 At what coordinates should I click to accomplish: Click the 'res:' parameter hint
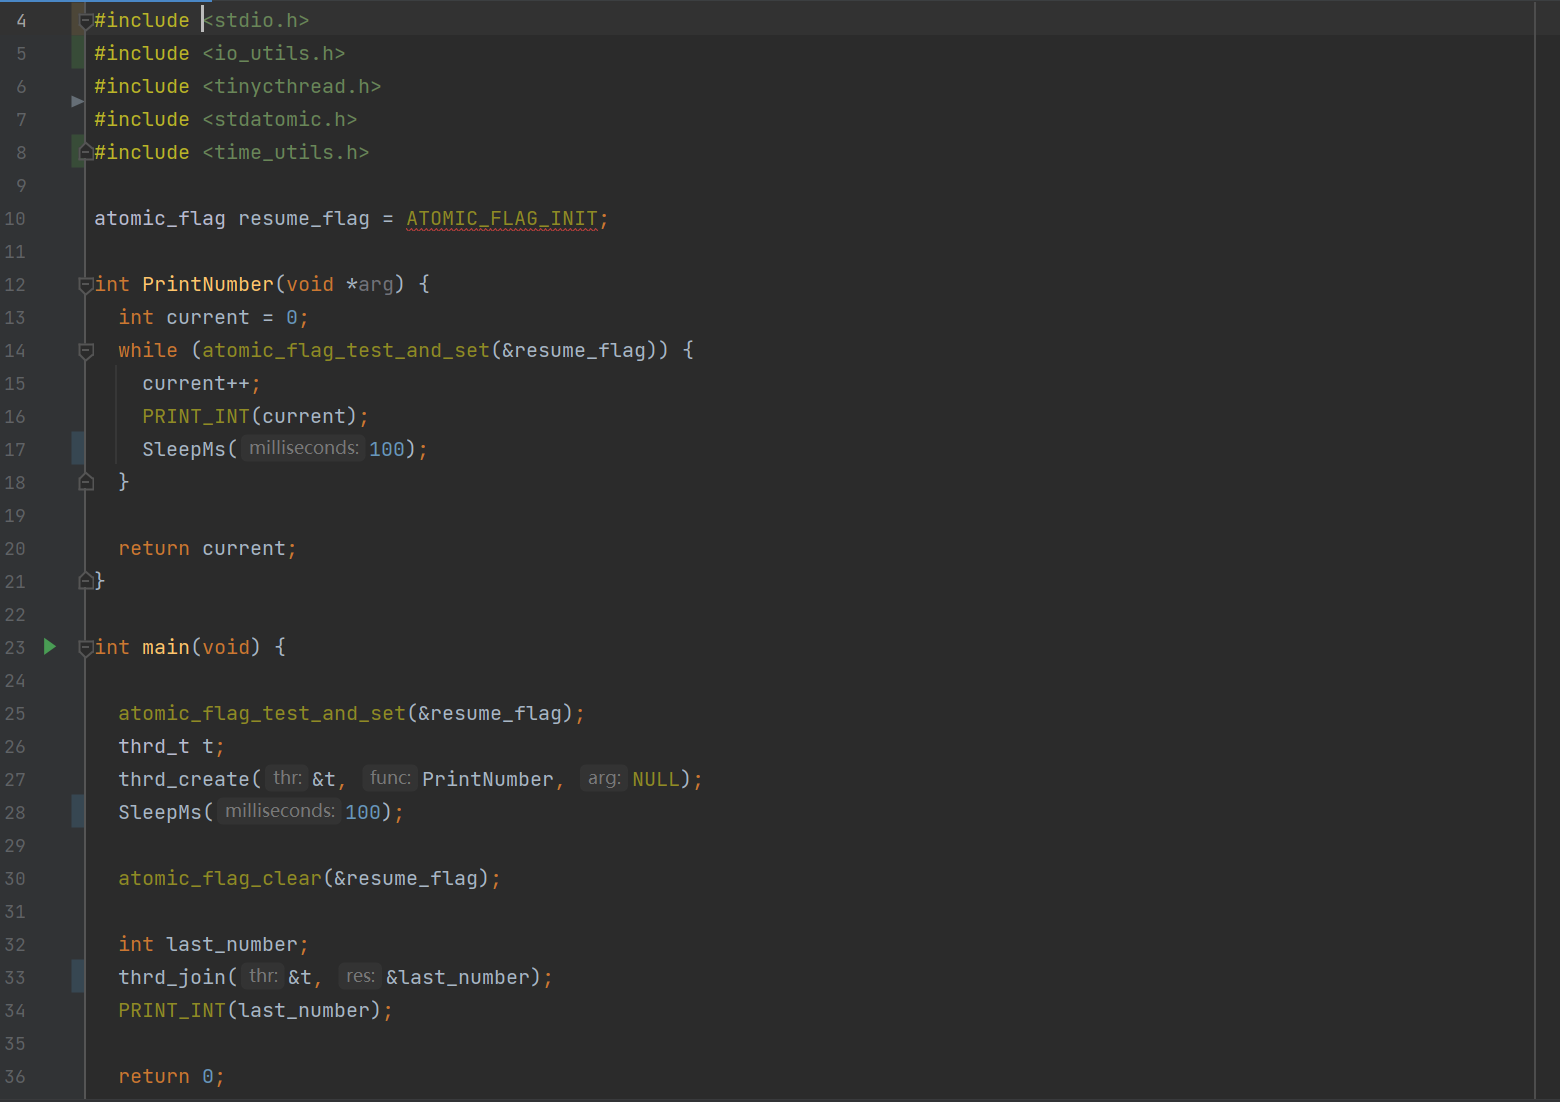click(x=360, y=976)
